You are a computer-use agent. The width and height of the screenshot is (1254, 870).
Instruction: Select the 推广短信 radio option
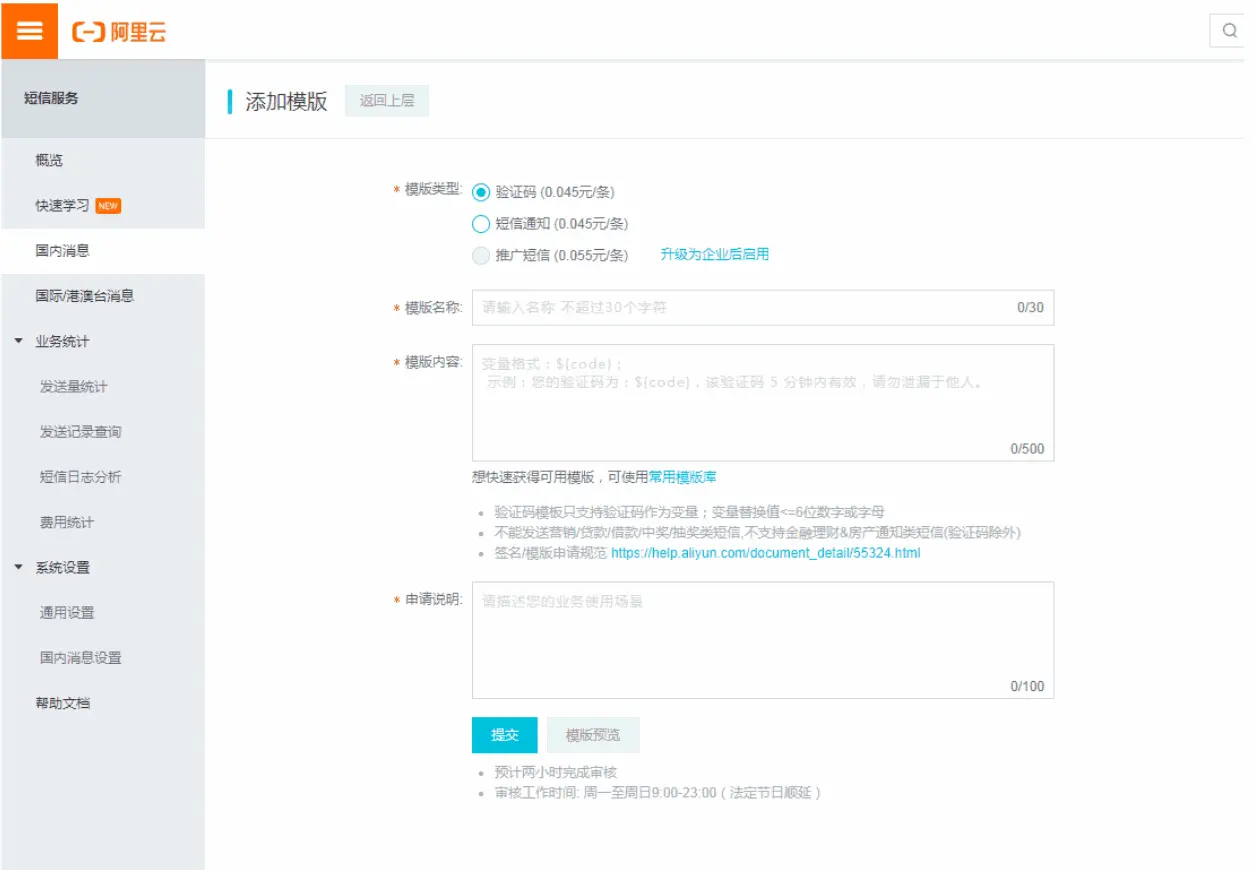point(481,255)
